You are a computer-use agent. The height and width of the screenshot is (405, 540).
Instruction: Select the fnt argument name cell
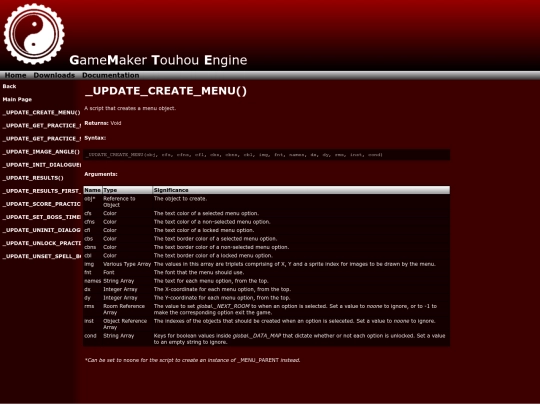coord(93,272)
